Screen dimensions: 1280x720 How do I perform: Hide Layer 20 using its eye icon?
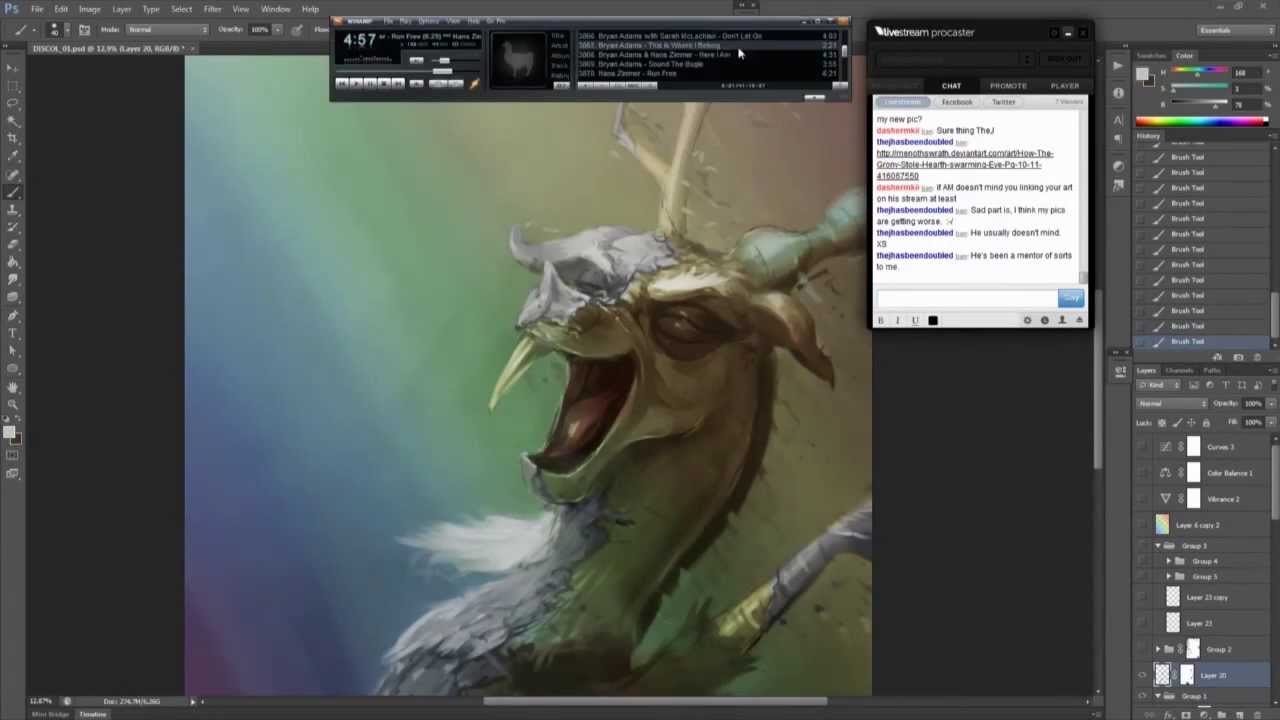1143,676
